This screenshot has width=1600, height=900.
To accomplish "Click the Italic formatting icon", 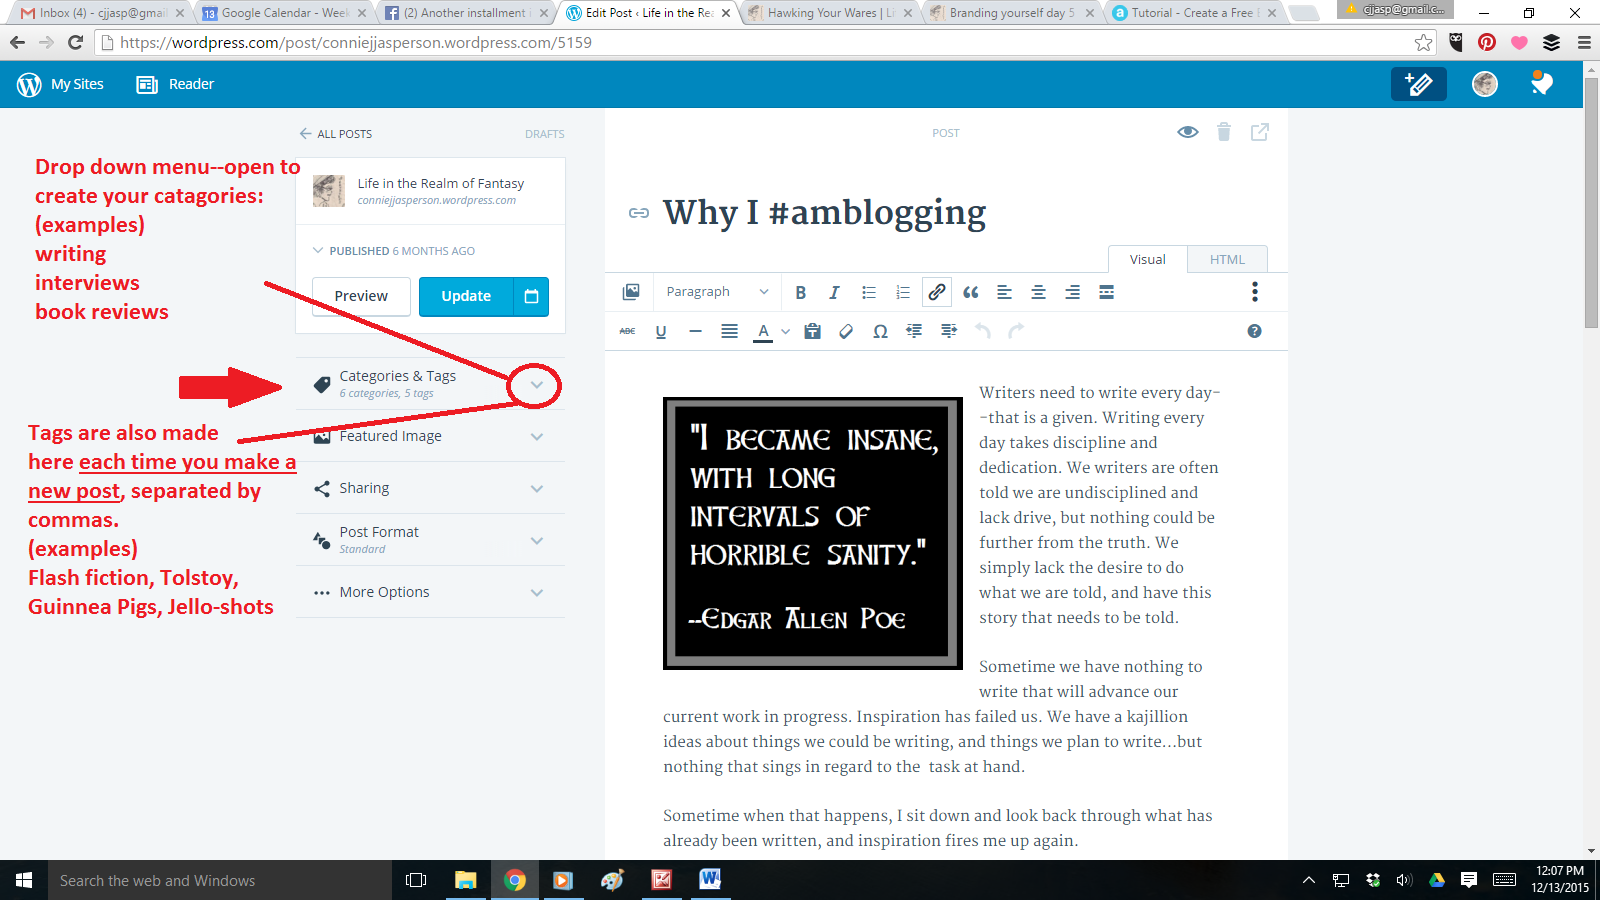I will coord(834,293).
